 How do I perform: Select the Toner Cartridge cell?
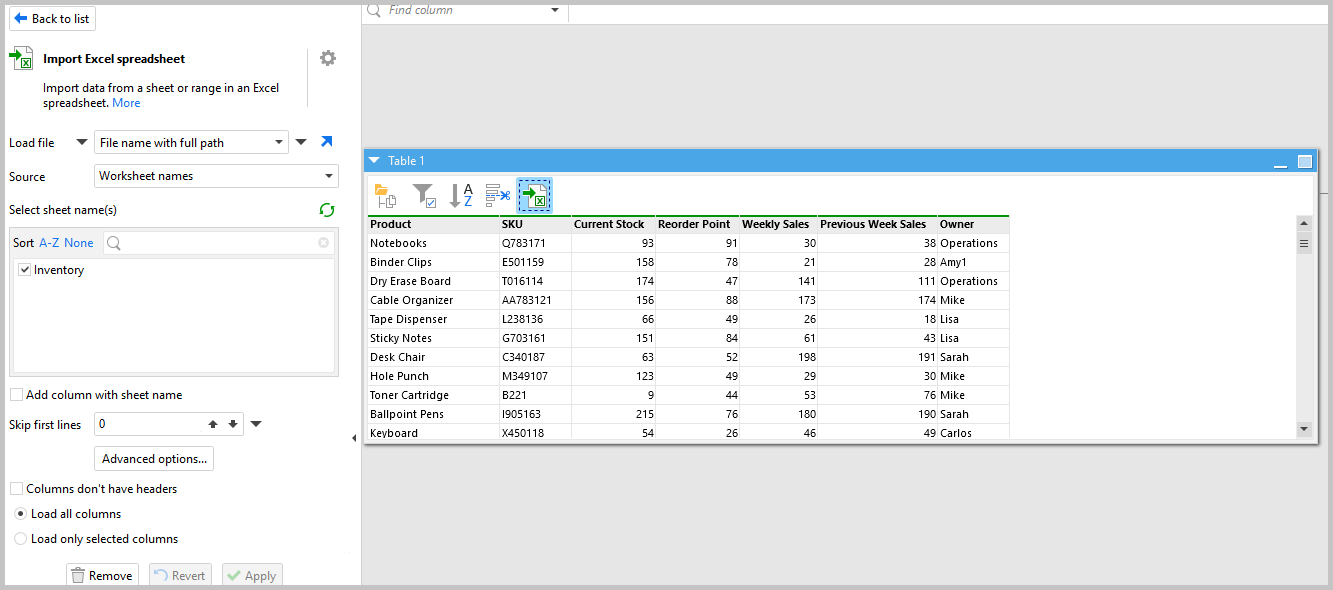[433, 395]
